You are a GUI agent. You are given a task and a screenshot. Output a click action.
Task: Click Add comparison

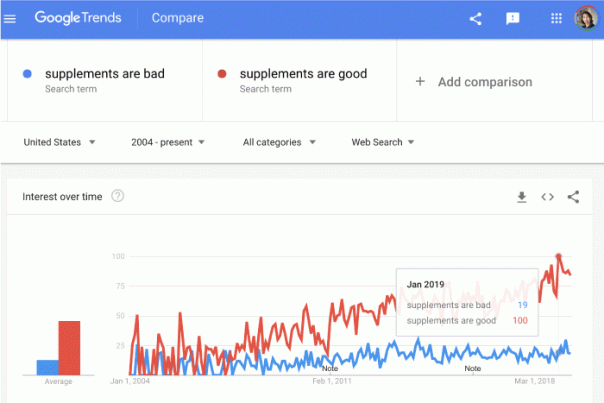point(474,82)
